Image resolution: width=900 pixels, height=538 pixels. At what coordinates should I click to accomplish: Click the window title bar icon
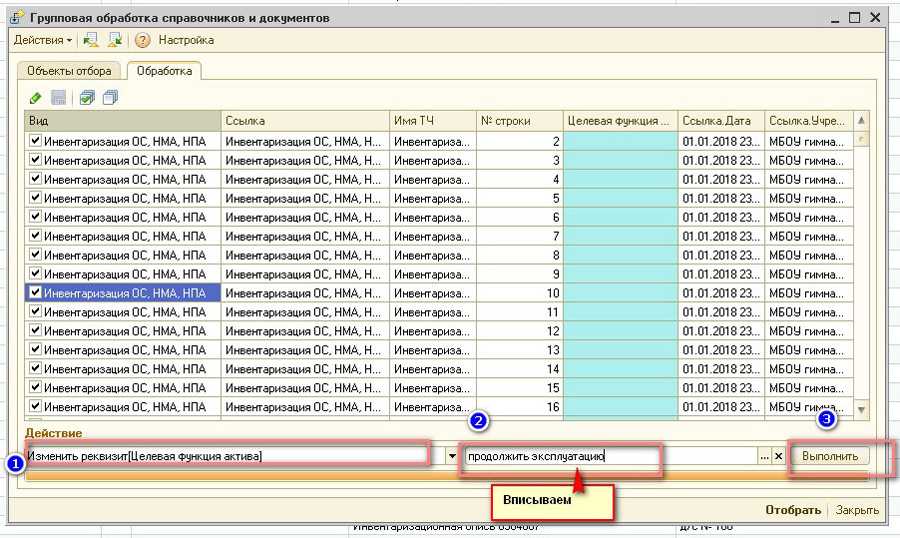pos(17,18)
